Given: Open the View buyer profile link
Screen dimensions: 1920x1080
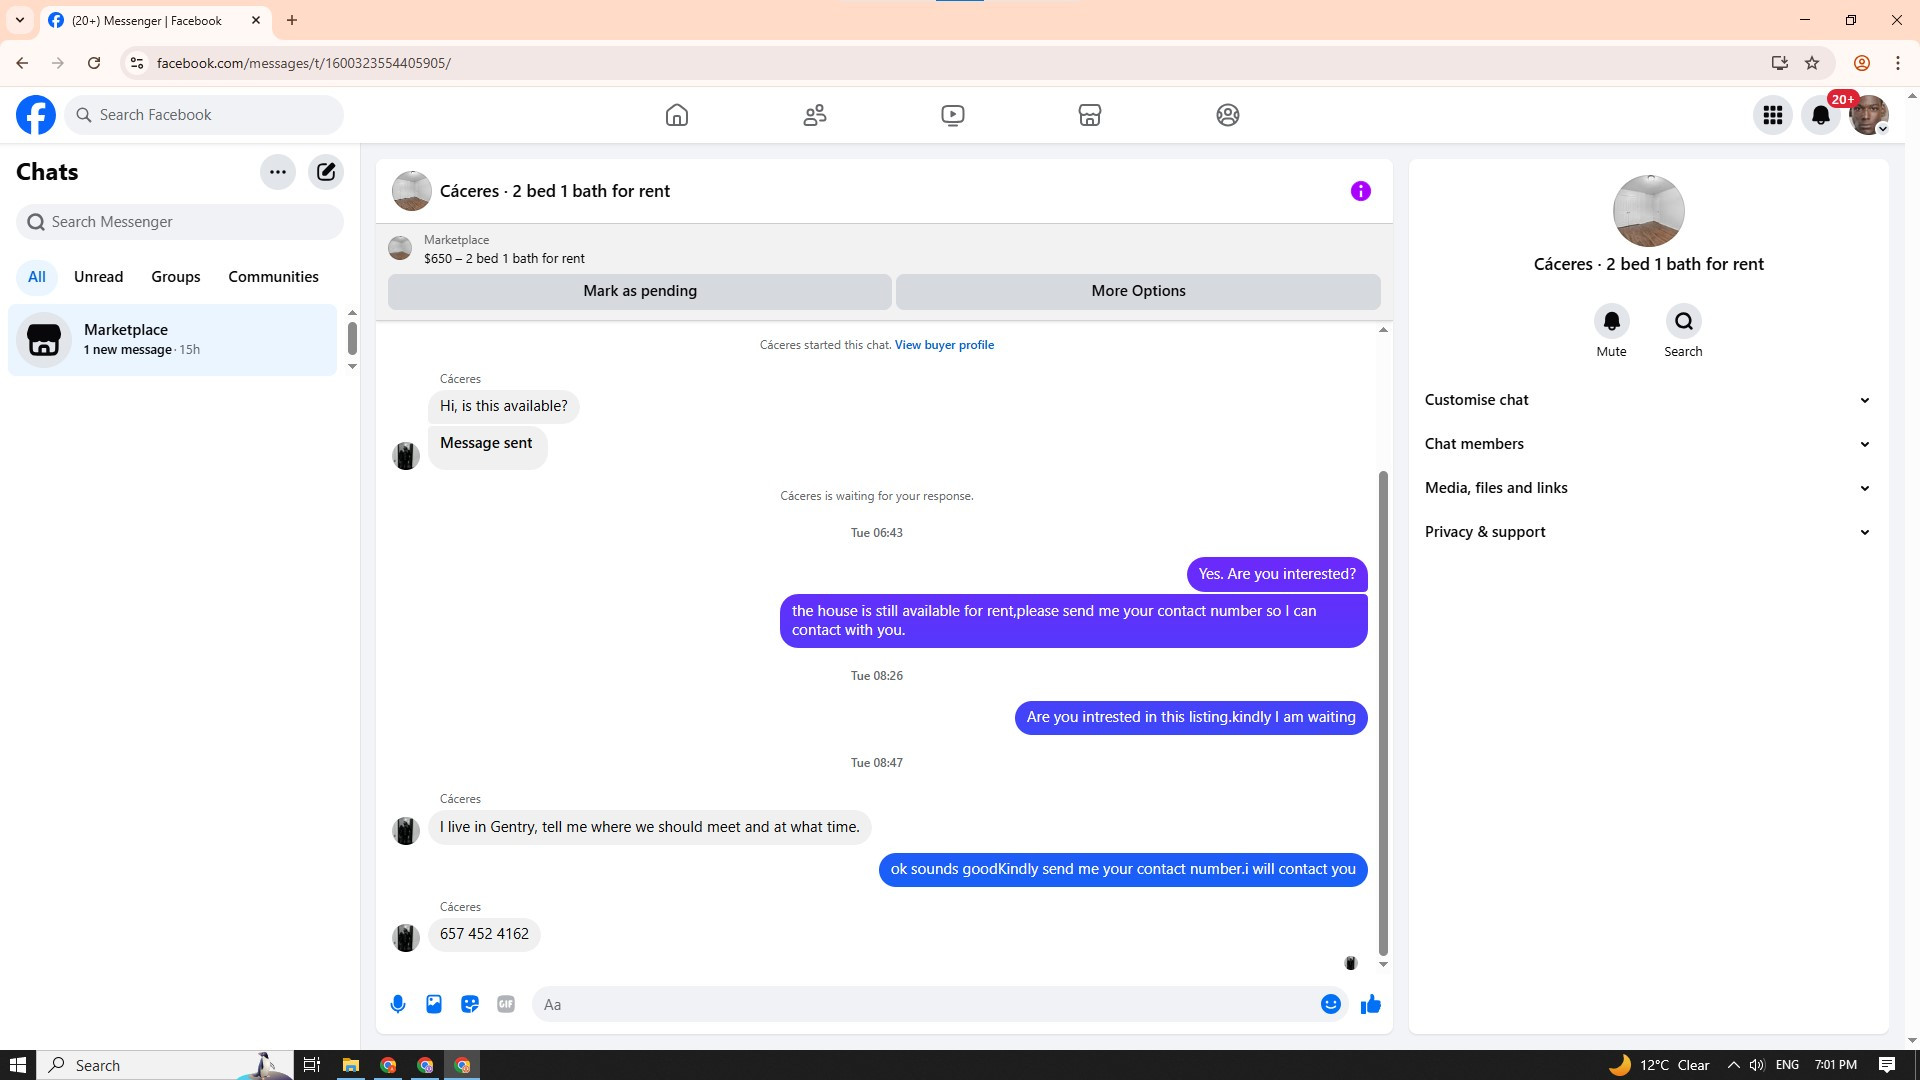Looking at the screenshot, I should [x=944, y=345].
